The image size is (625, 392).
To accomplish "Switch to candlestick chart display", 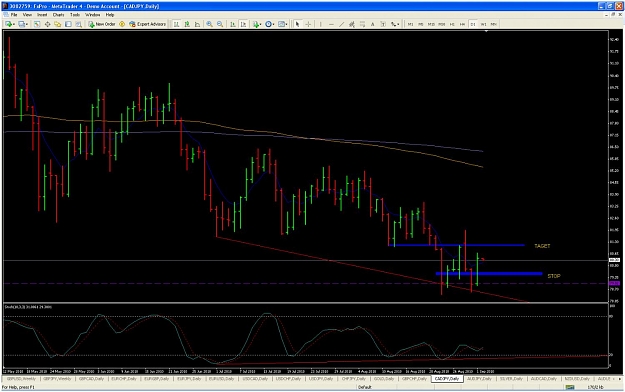I will (x=187, y=24).
